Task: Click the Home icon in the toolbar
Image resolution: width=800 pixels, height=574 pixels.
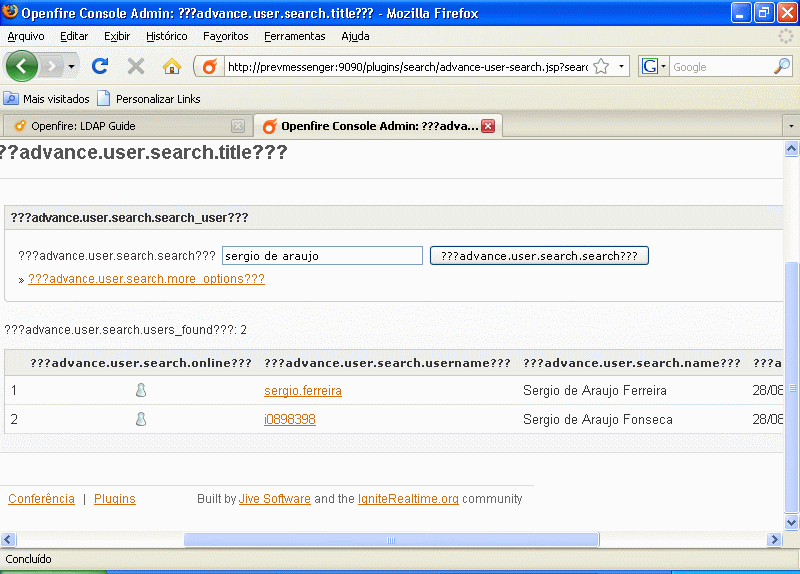Action: pos(172,66)
